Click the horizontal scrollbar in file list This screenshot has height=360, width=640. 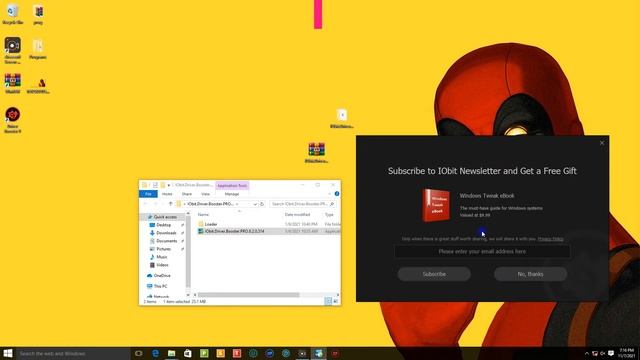pyautogui.click(x=248, y=295)
